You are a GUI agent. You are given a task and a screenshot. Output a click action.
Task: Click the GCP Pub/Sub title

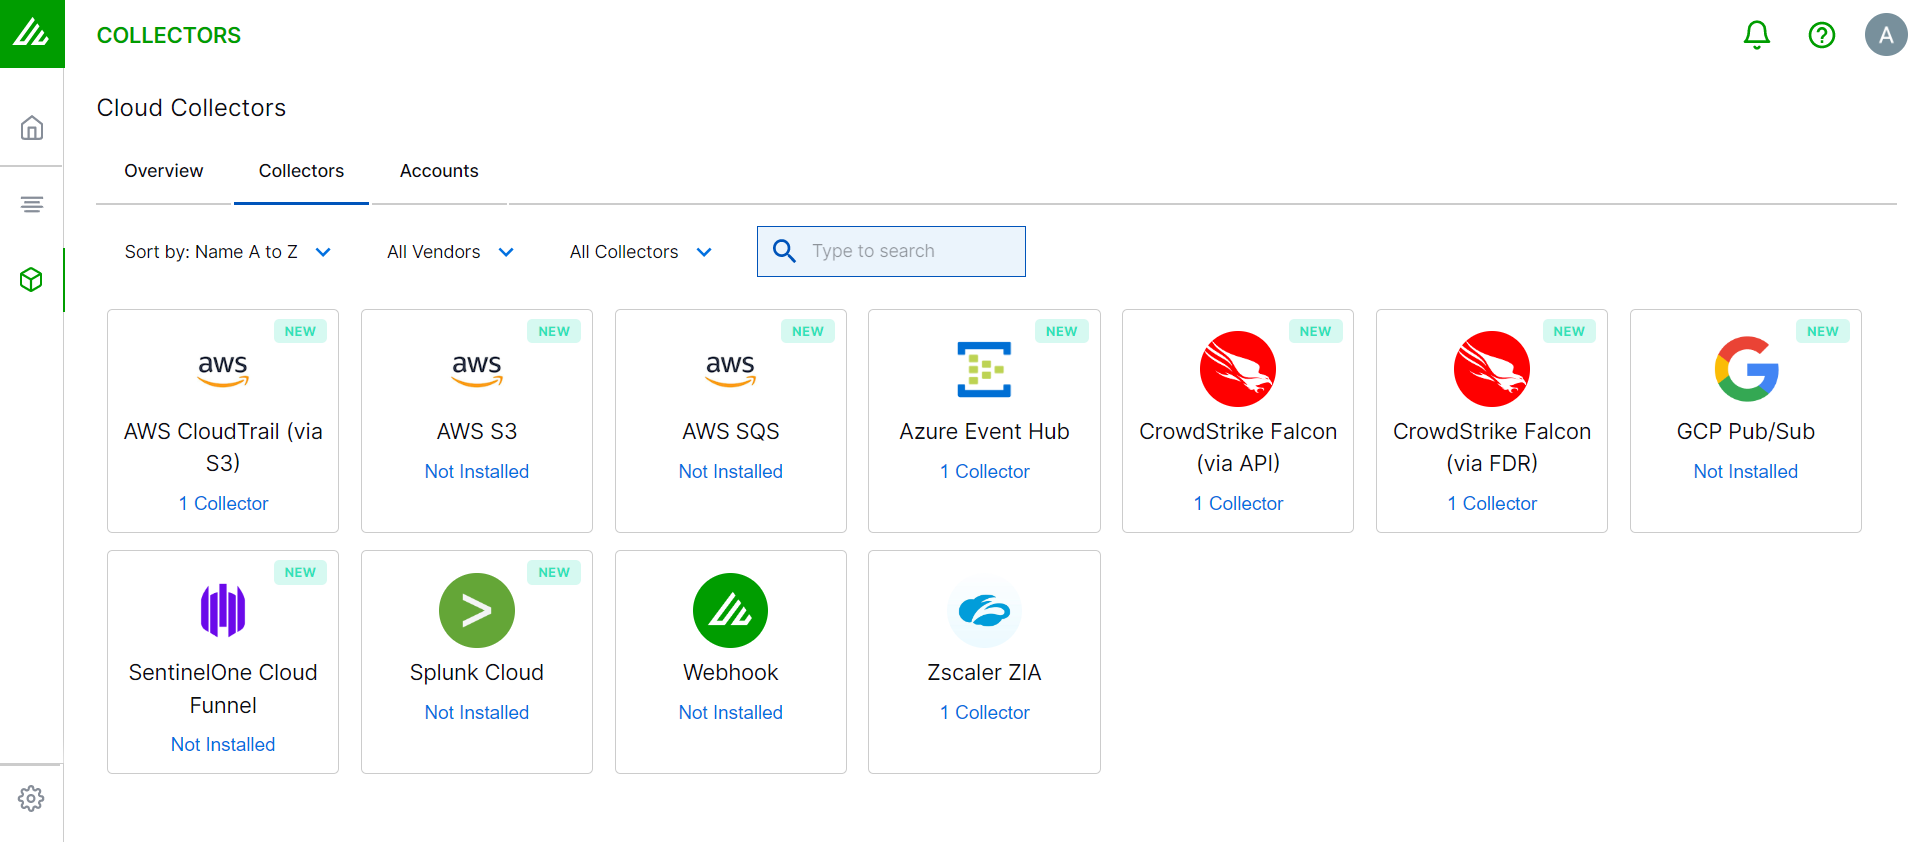[1746, 431]
